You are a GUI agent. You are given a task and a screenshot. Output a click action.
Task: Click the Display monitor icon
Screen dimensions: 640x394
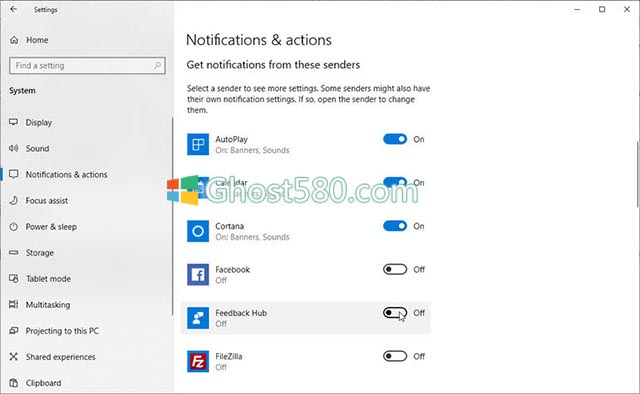(x=13, y=122)
